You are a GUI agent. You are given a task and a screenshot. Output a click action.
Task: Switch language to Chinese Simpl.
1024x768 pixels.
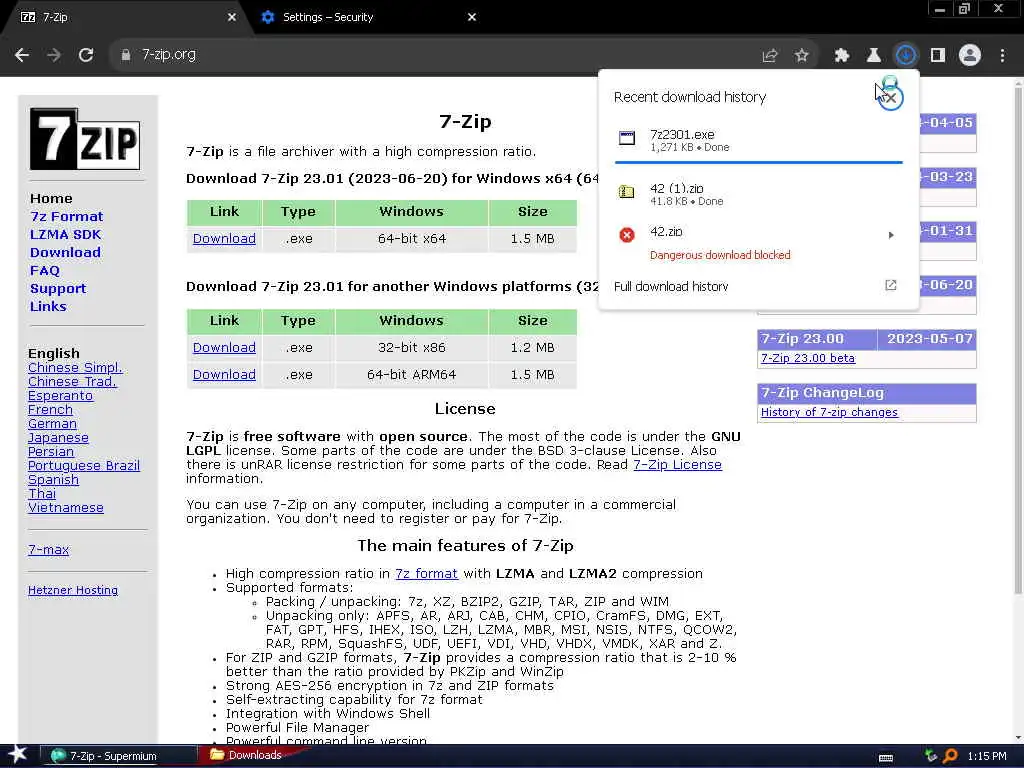(75, 368)
